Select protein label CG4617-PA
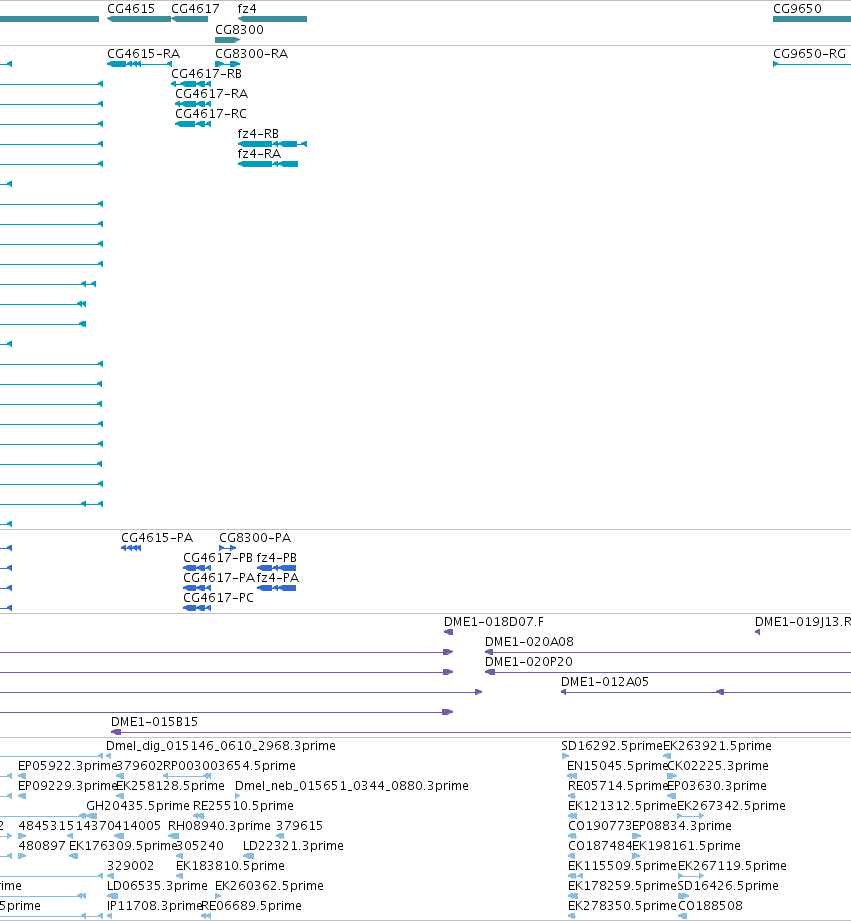 pos(219,578)
